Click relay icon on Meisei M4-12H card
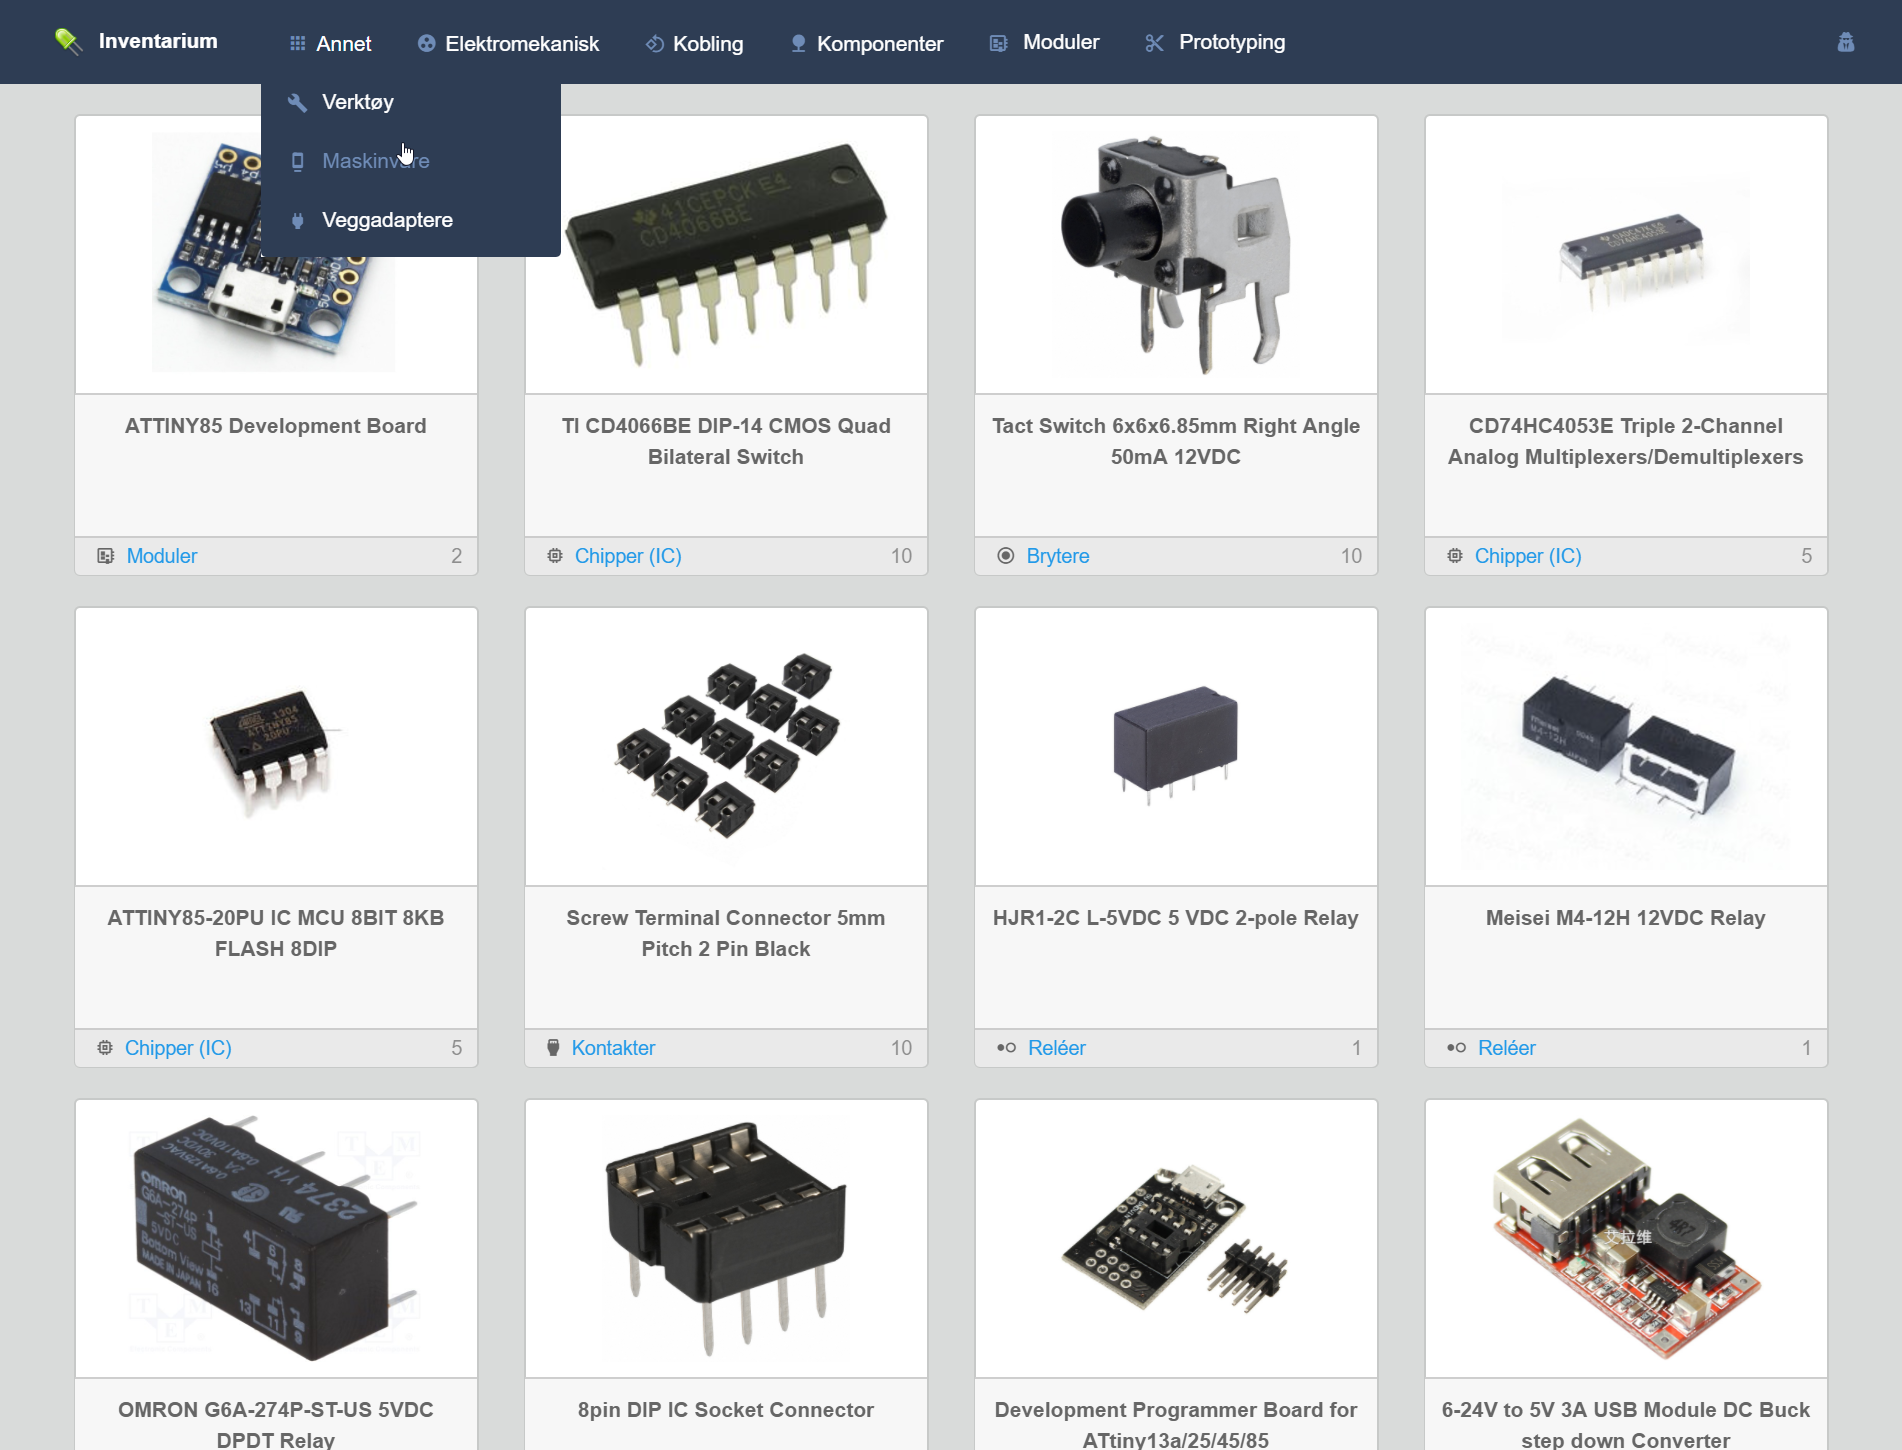This screenshot has height=1450, width=1902. [1456, 1048]
